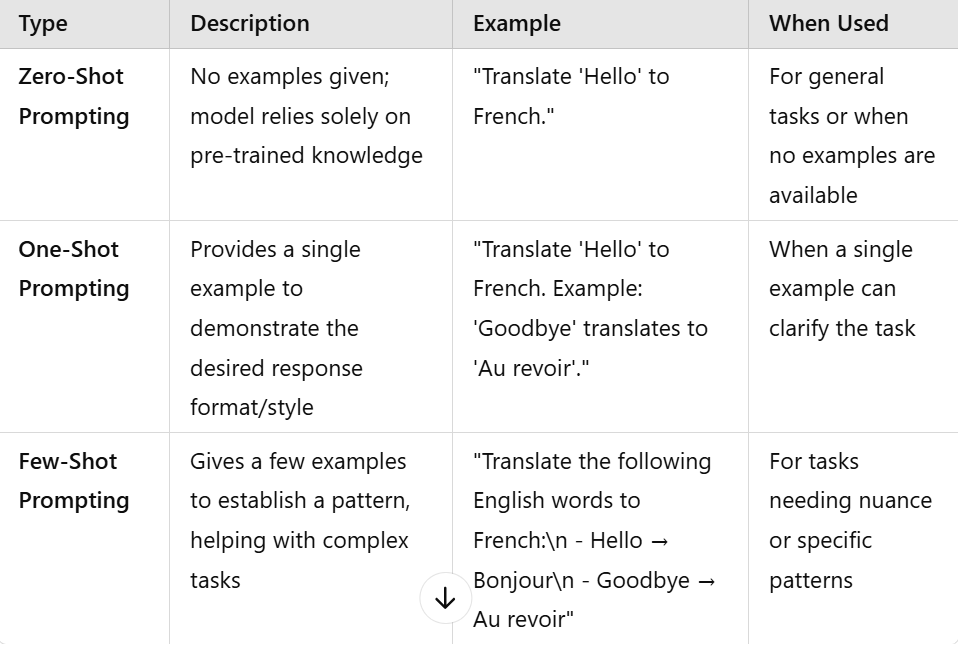Click the 'For general tasks' when-used cell

point(852,136)
